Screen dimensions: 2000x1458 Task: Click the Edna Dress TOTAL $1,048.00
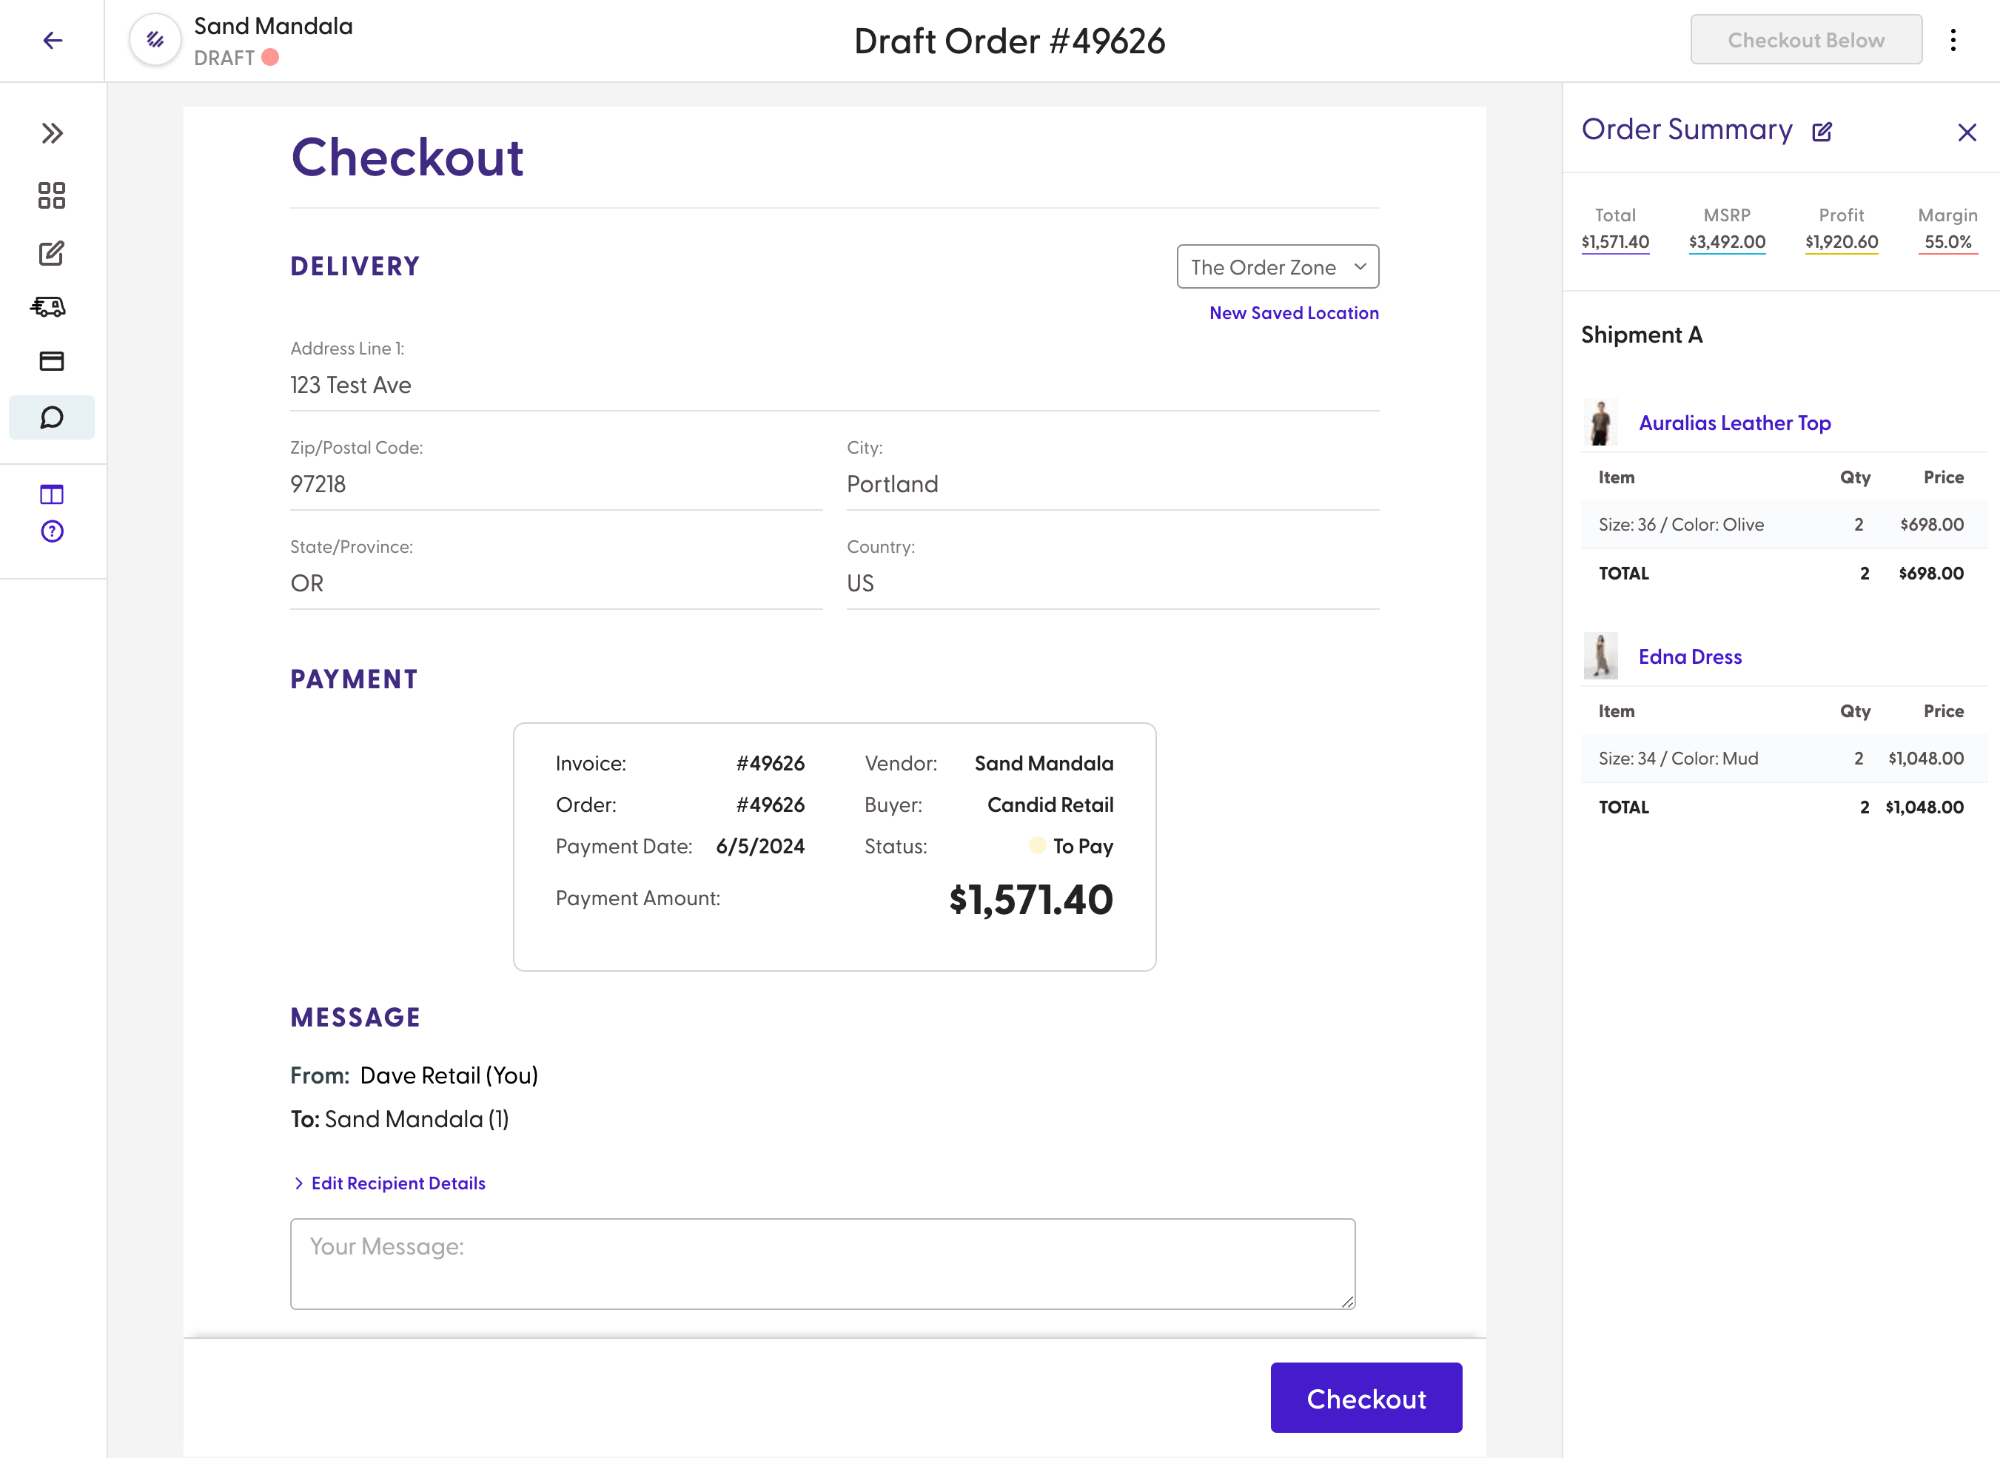(x=1925, y=807)
